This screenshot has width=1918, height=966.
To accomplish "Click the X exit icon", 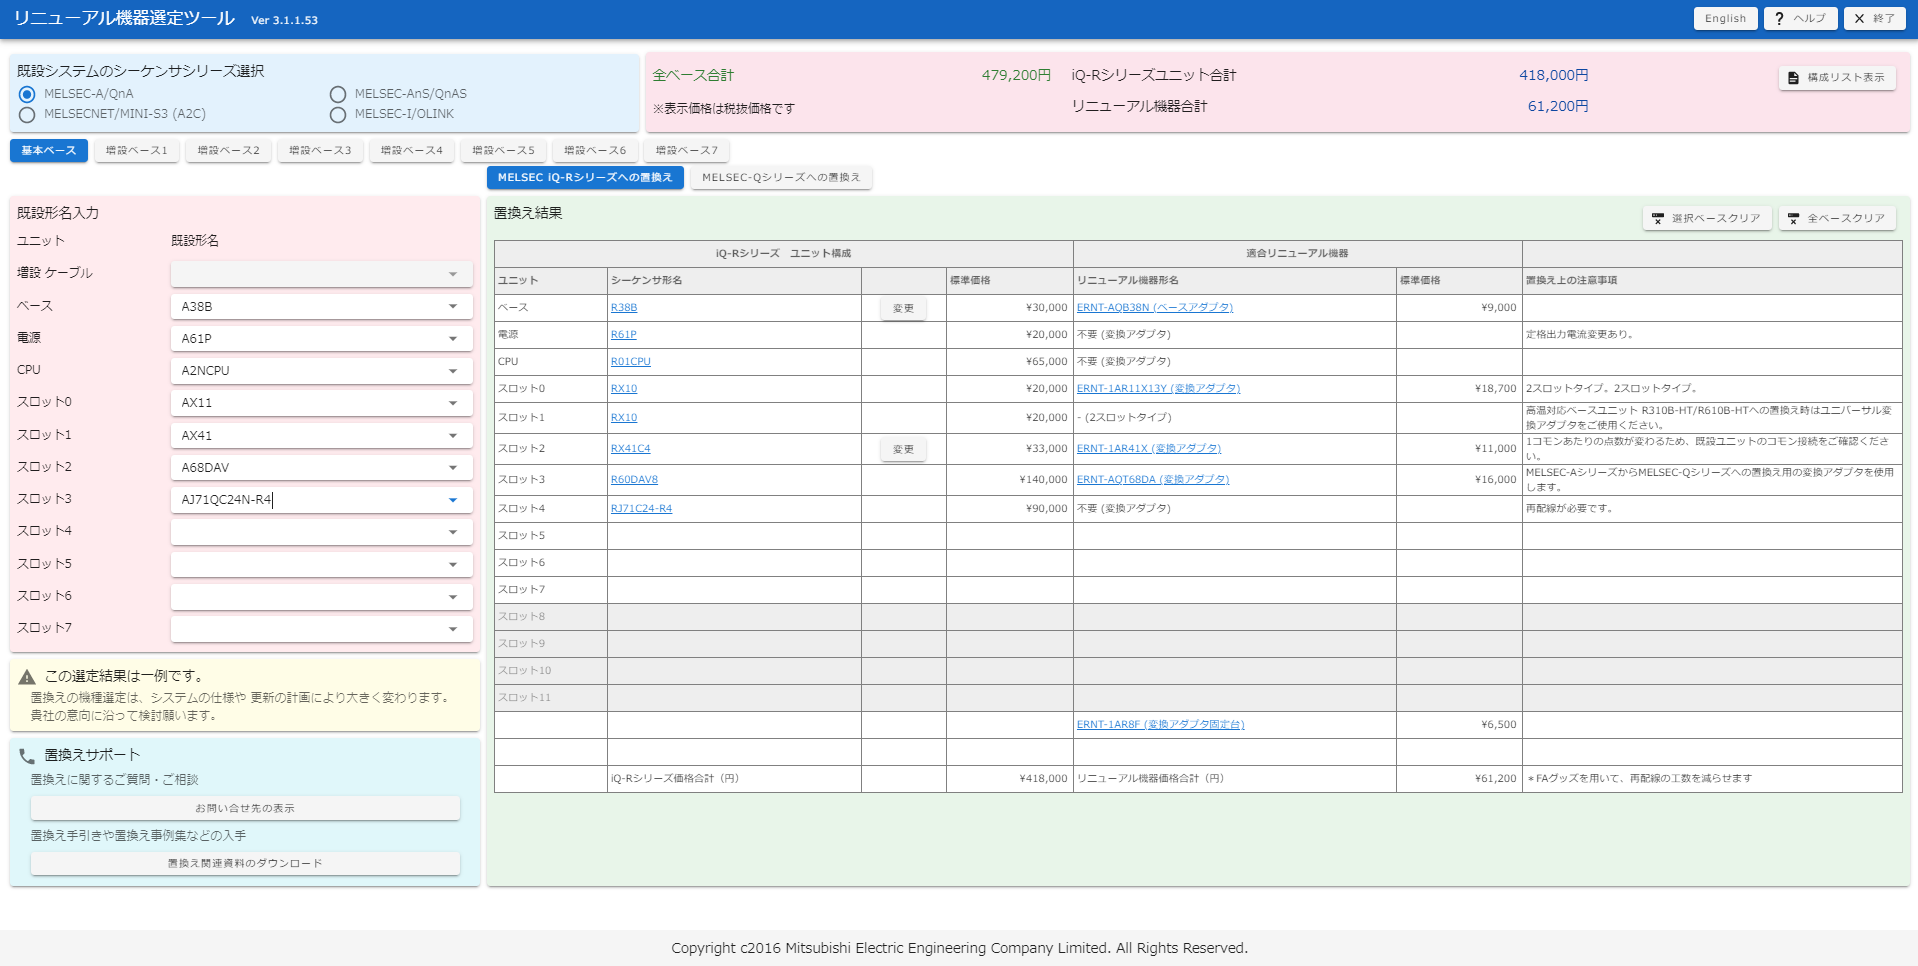I will pos(1860,19).
